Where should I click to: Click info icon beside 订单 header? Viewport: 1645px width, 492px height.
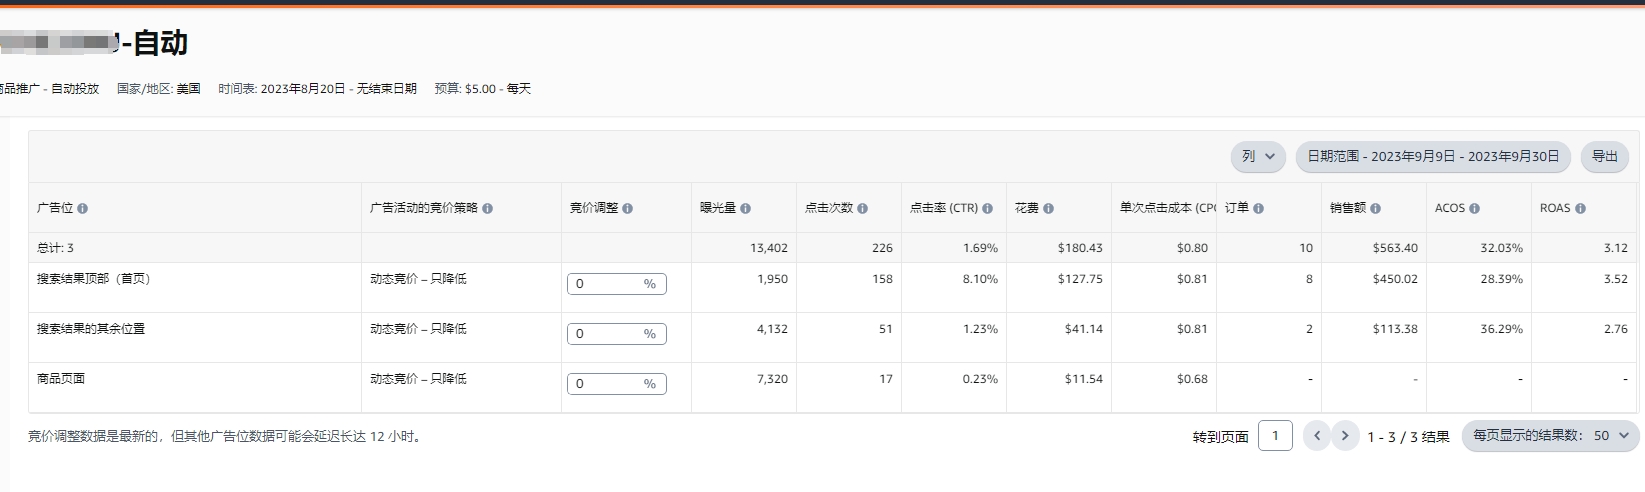click(1259, 209)
